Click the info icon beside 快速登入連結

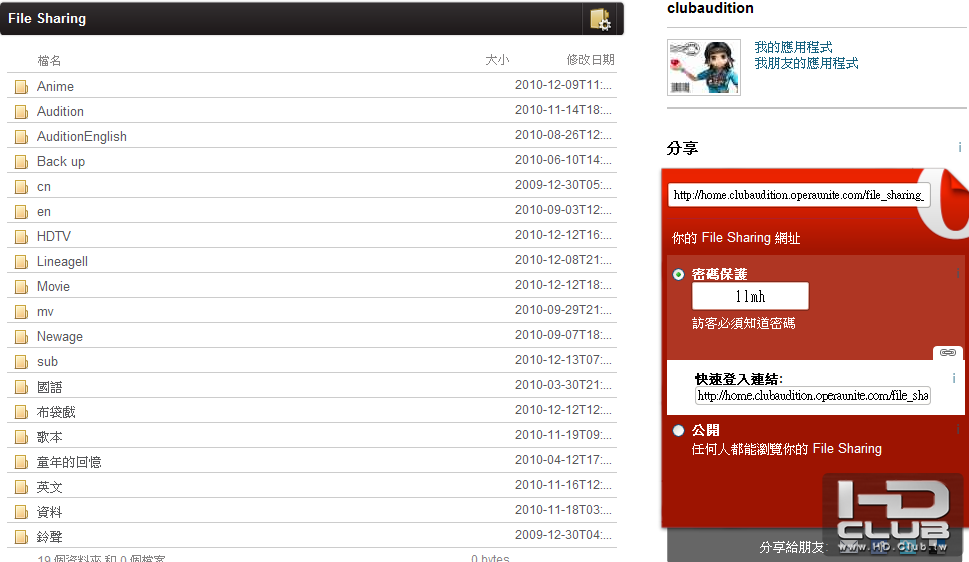(954, 378)
